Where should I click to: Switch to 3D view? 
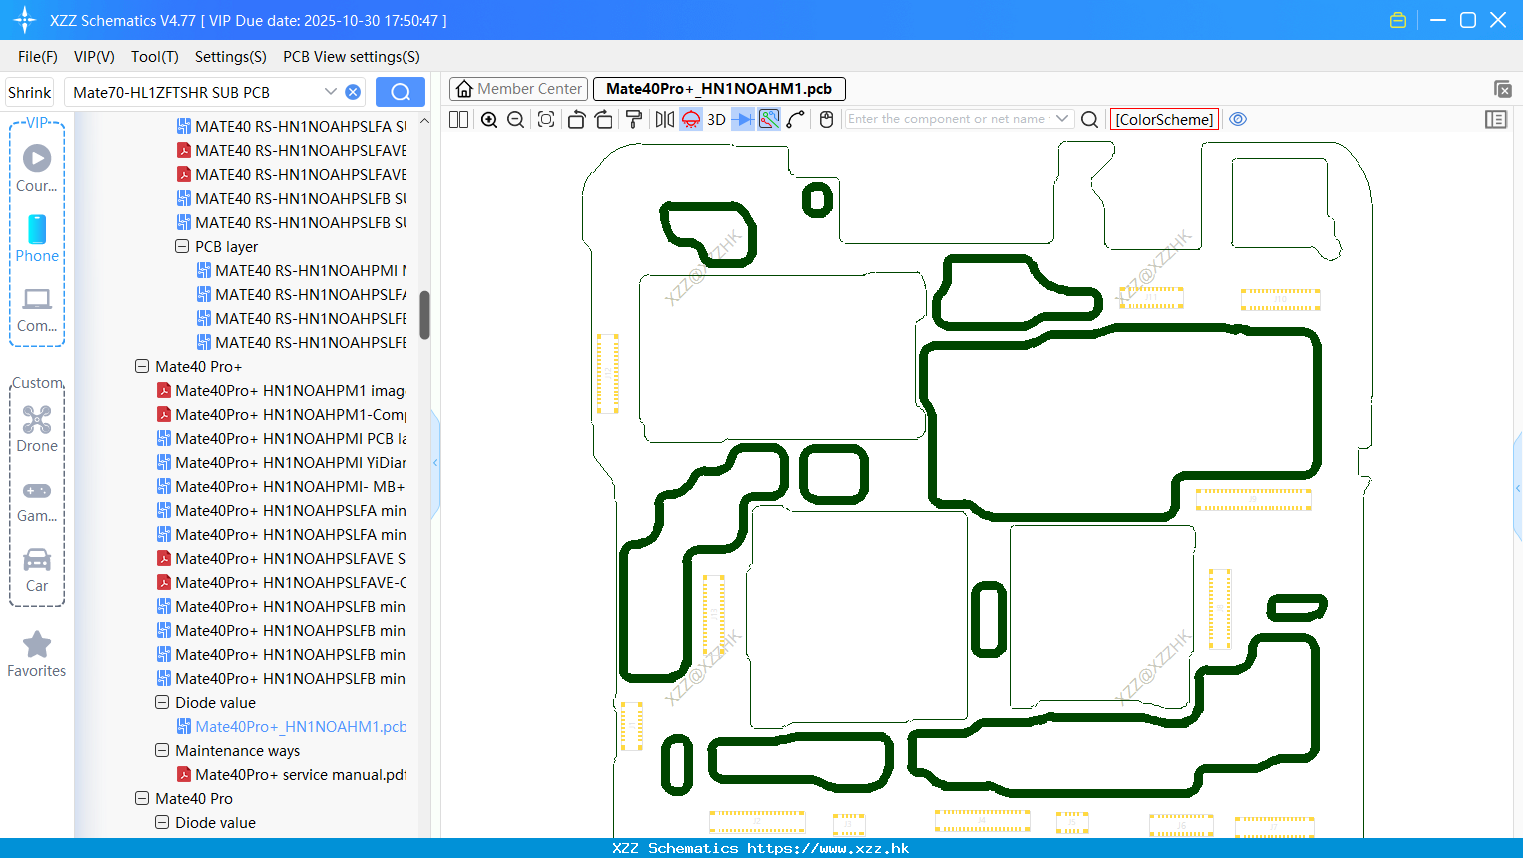(x=716, y=119)
